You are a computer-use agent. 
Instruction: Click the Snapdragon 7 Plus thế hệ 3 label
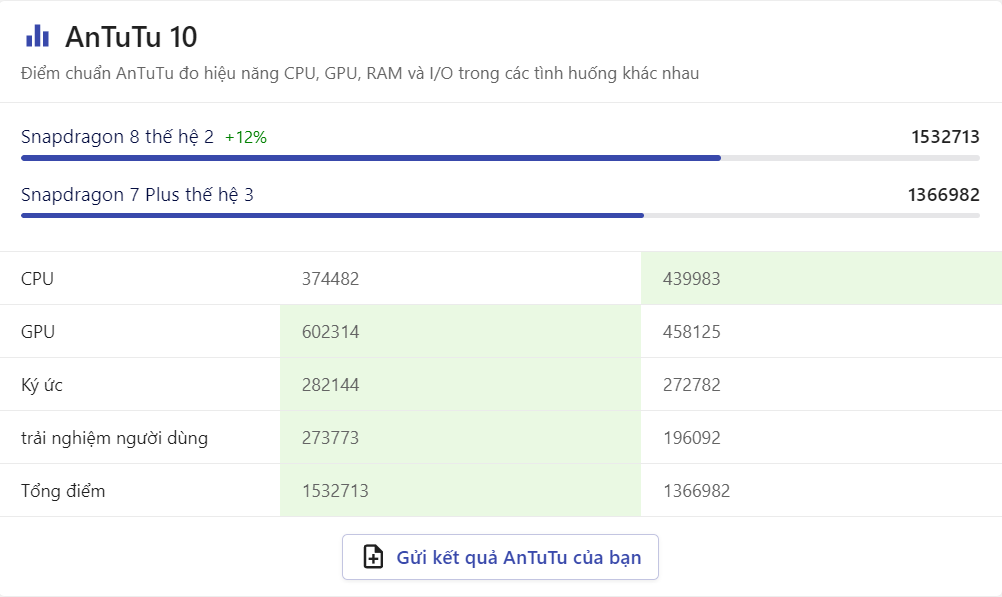[137, 195]
